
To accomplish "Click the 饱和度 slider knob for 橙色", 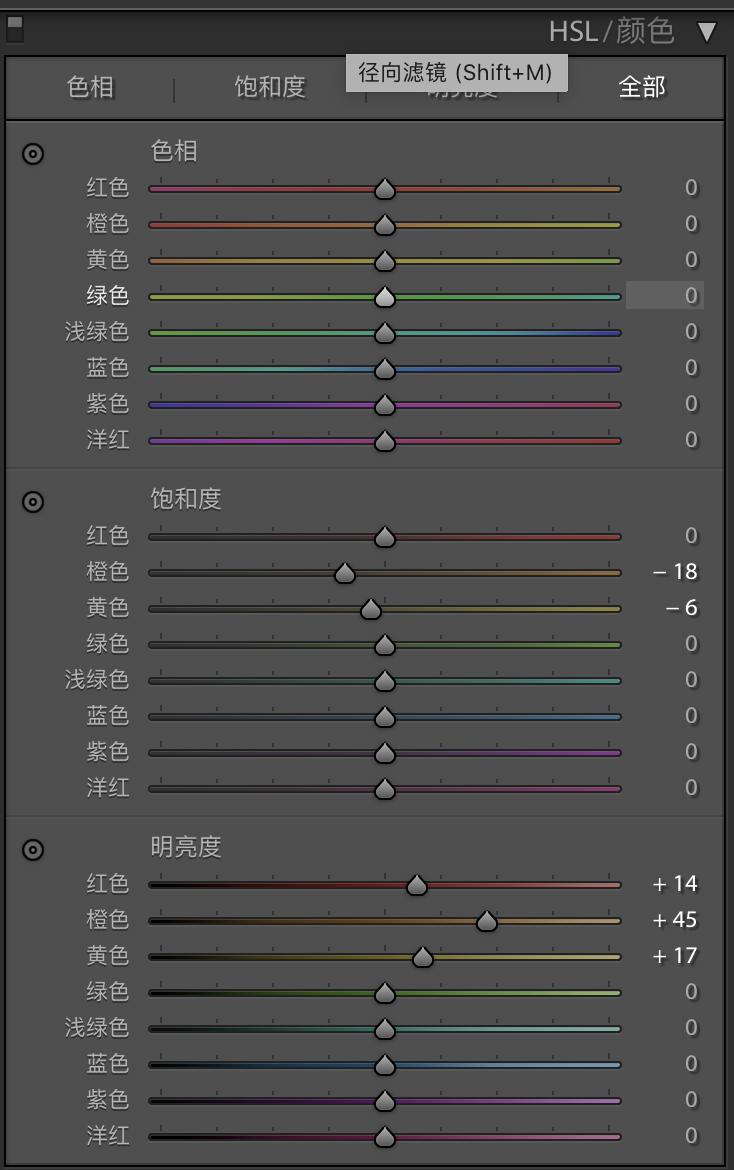I will pos(346,572).
